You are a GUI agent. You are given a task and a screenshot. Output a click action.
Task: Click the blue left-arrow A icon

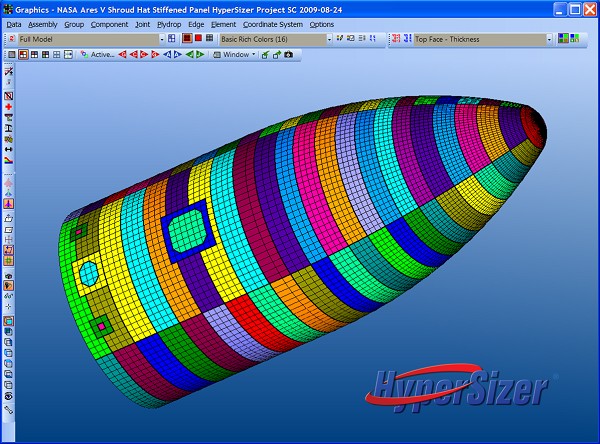(167, 55)
